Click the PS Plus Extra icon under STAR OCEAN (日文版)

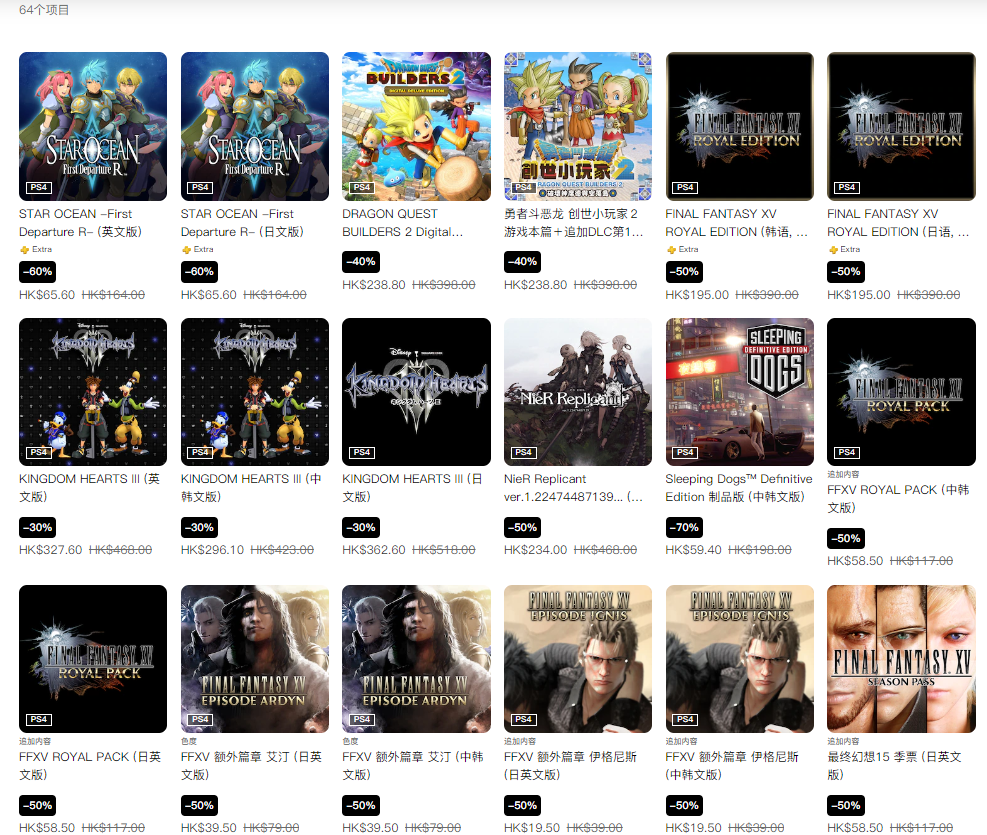pos(186,250)
